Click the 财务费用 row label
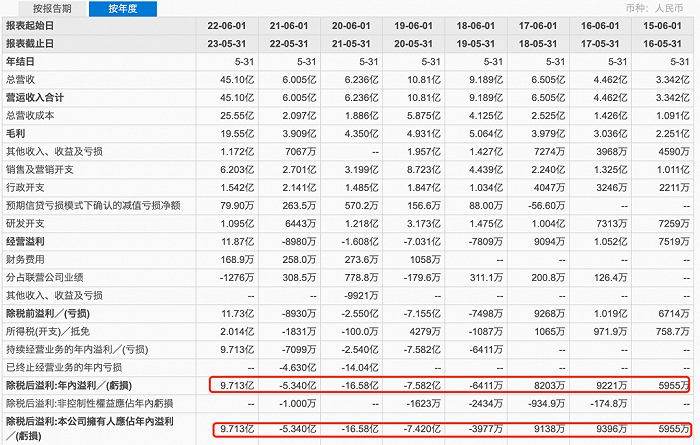 tap(25, 259)
